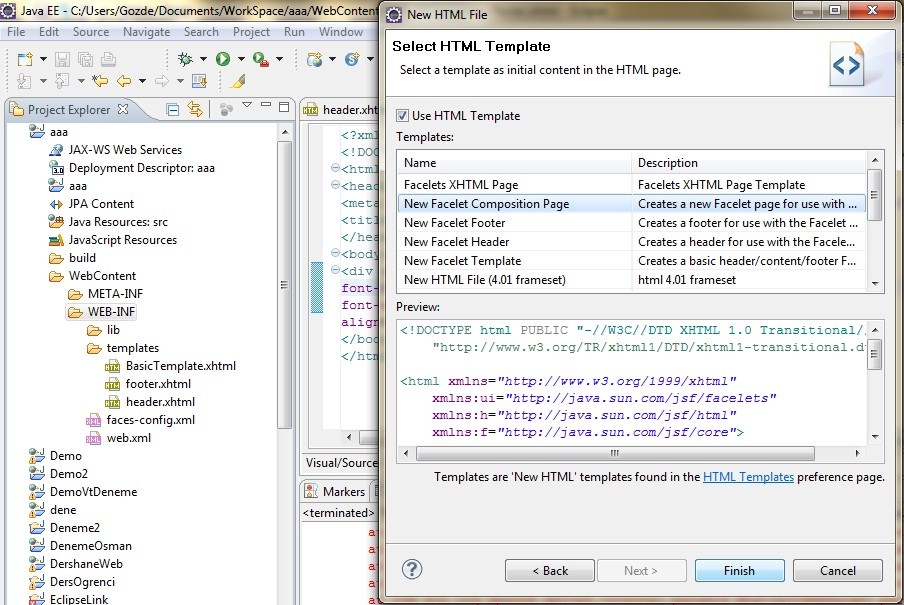The width and height of the screenshot is (904, 605).
Task: Open the Edit menu
Action: 49,32
